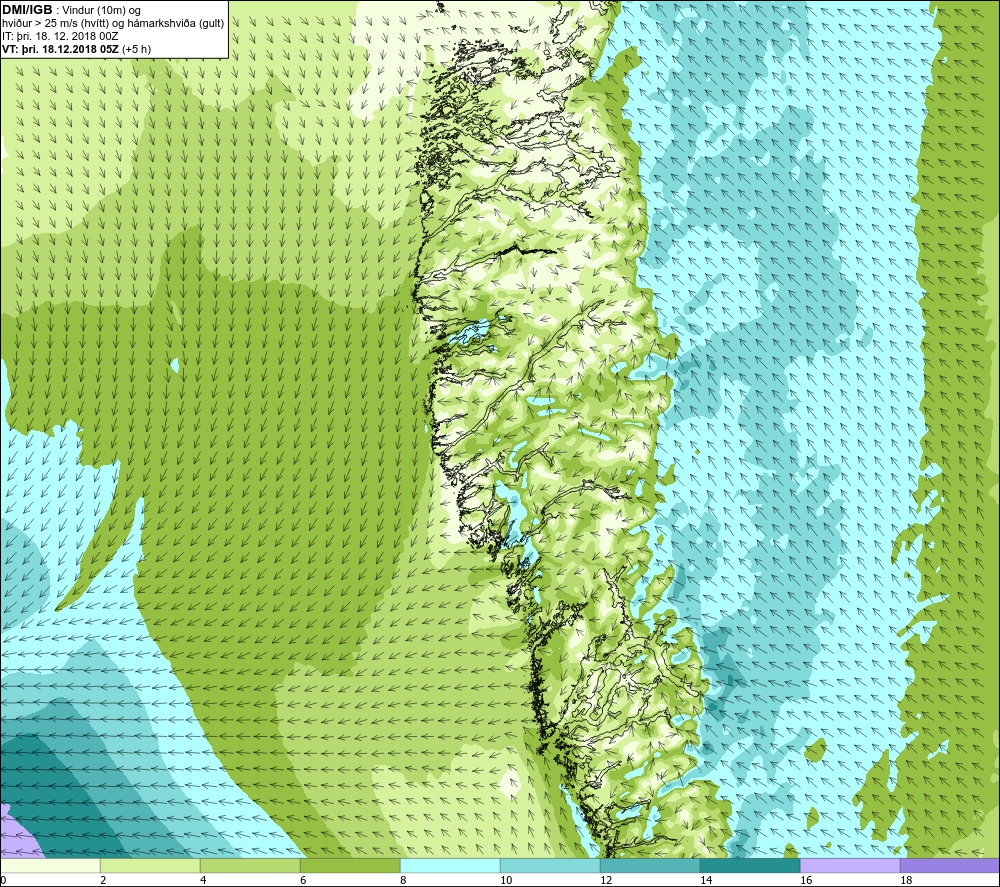1000x887 pixels.
Task: Click the 6-8 m/s dark green legend swatch
Action: (350, 865)
